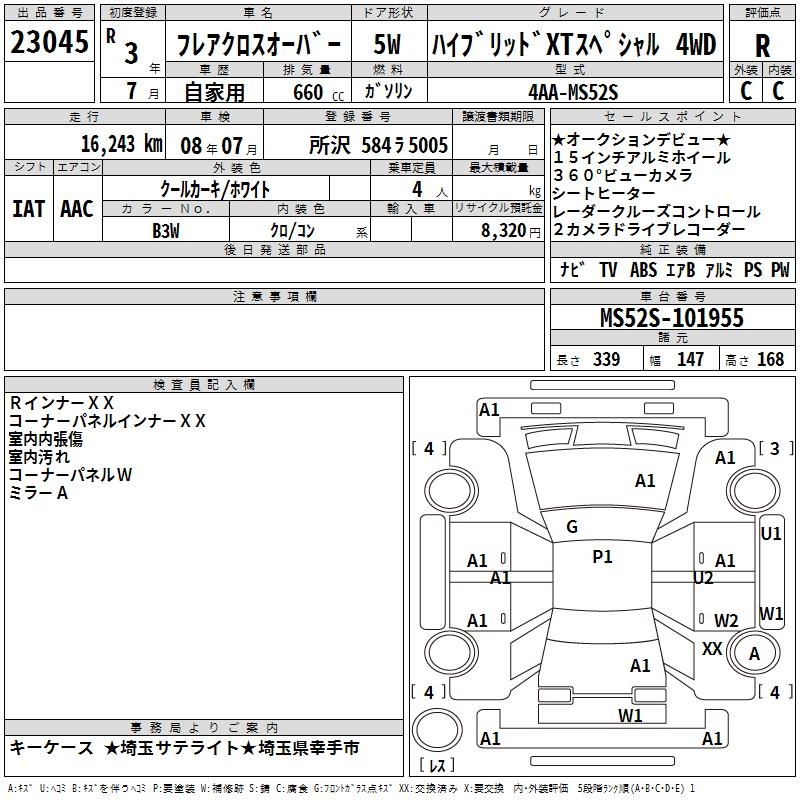Select lot number 23045
The image size is (800, 800).
[x=49, y=42]
